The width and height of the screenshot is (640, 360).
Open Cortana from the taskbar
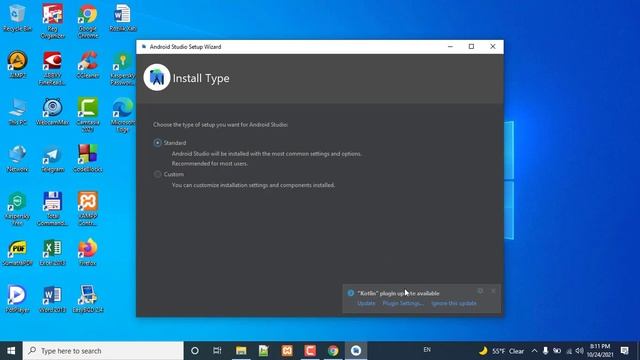195,351
